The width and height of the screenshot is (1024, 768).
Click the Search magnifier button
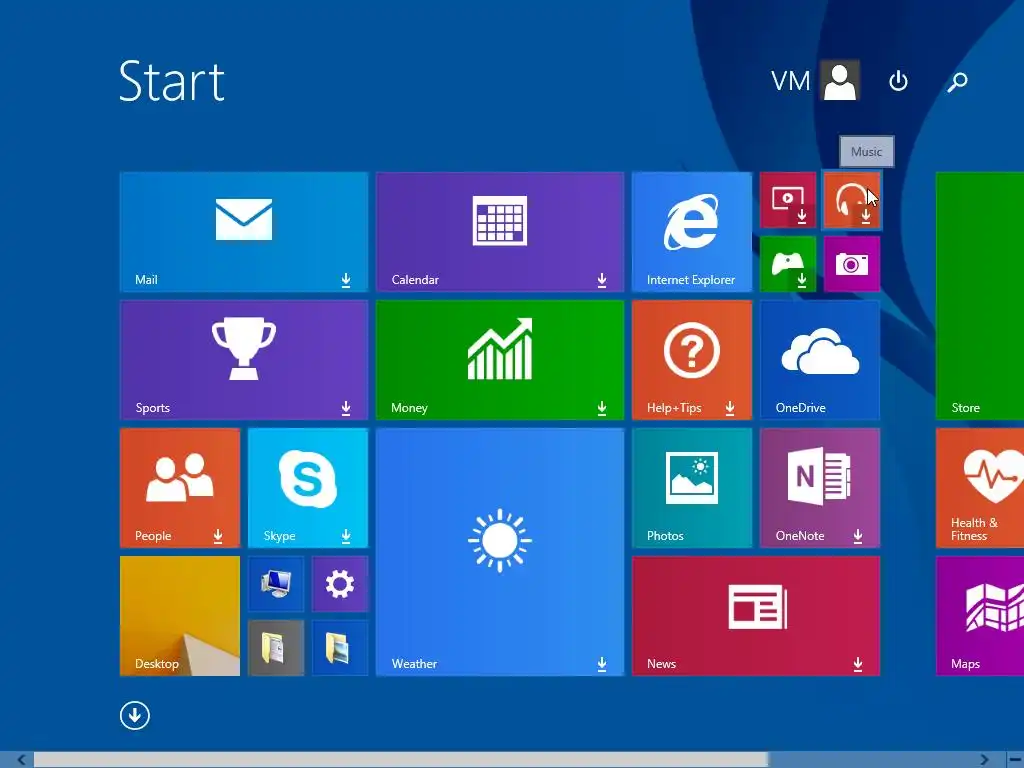[x=957, y=82]
